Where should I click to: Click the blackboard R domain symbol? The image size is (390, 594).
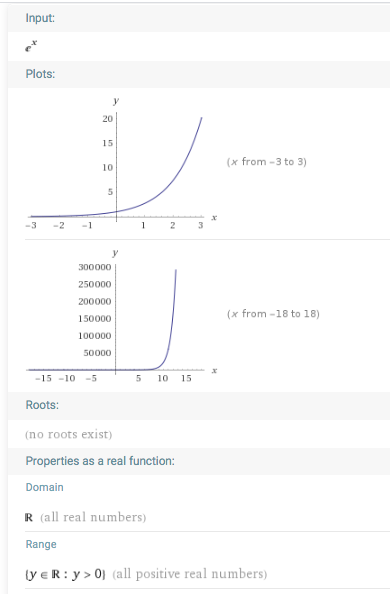pyautogui.click(x=29, y=517)
